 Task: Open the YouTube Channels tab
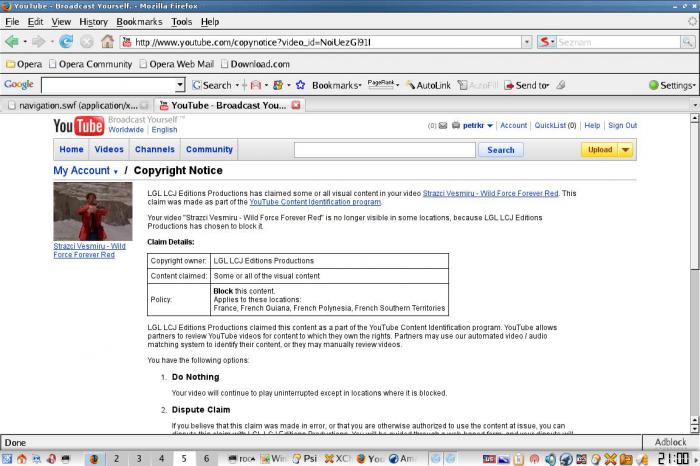[154, 150]
